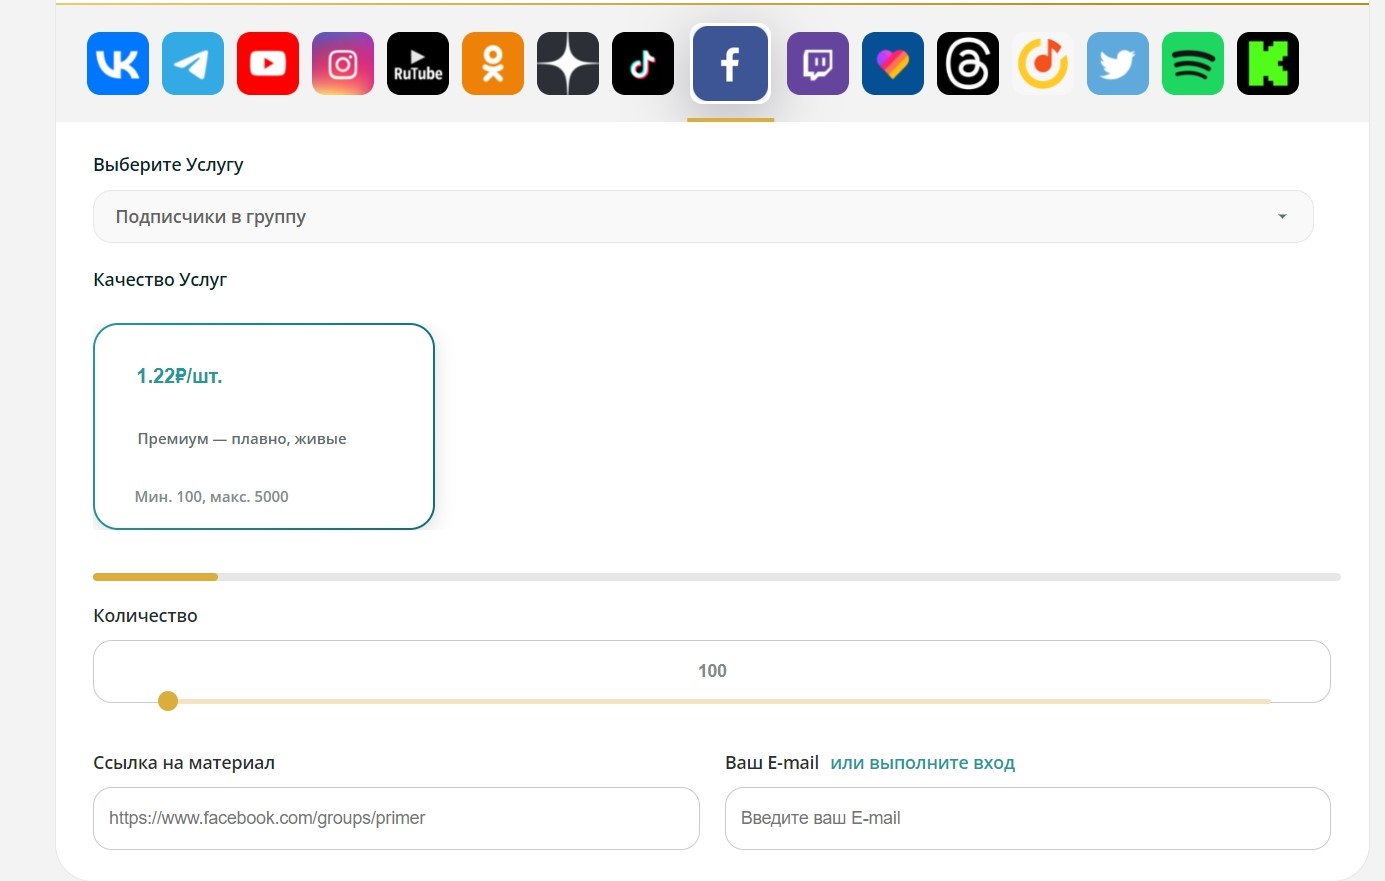Open the green Kick icon

1268,64
